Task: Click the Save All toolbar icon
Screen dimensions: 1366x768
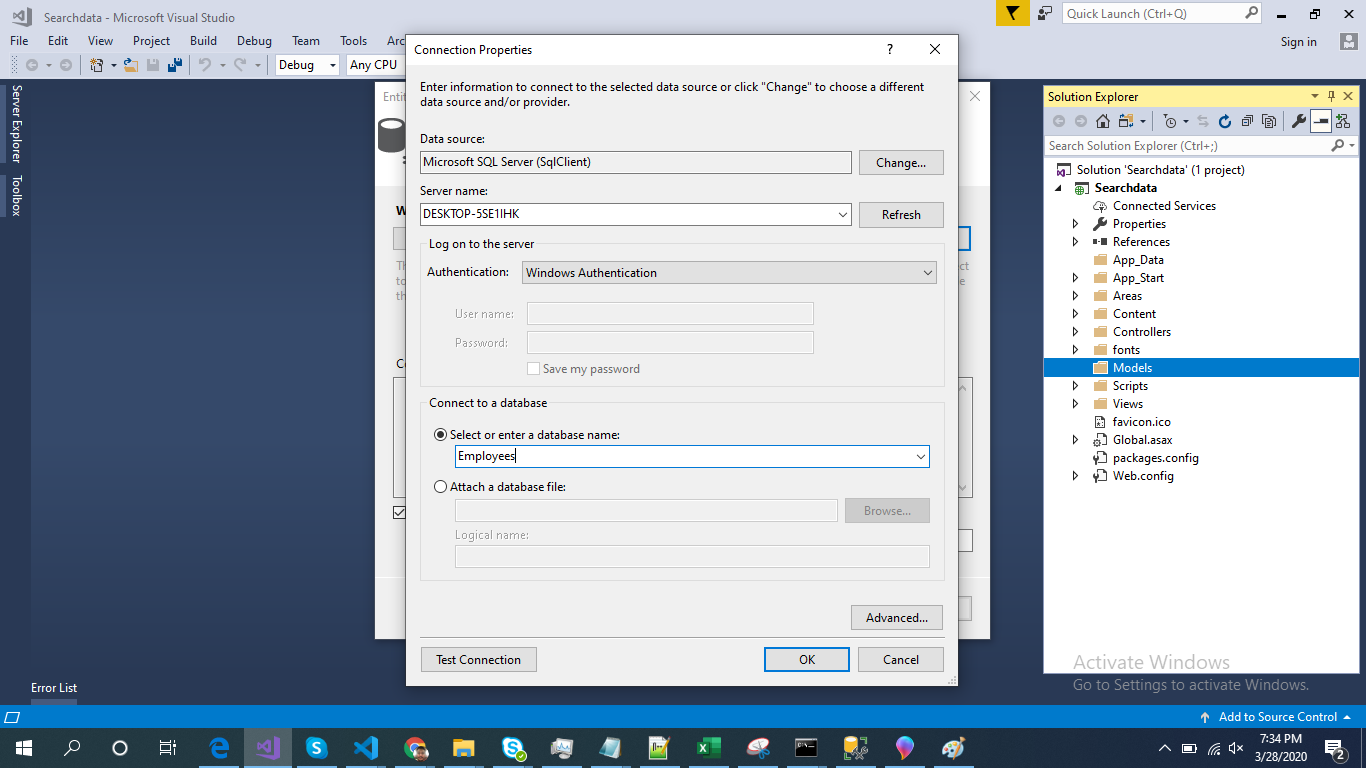Action: (175, 65)
